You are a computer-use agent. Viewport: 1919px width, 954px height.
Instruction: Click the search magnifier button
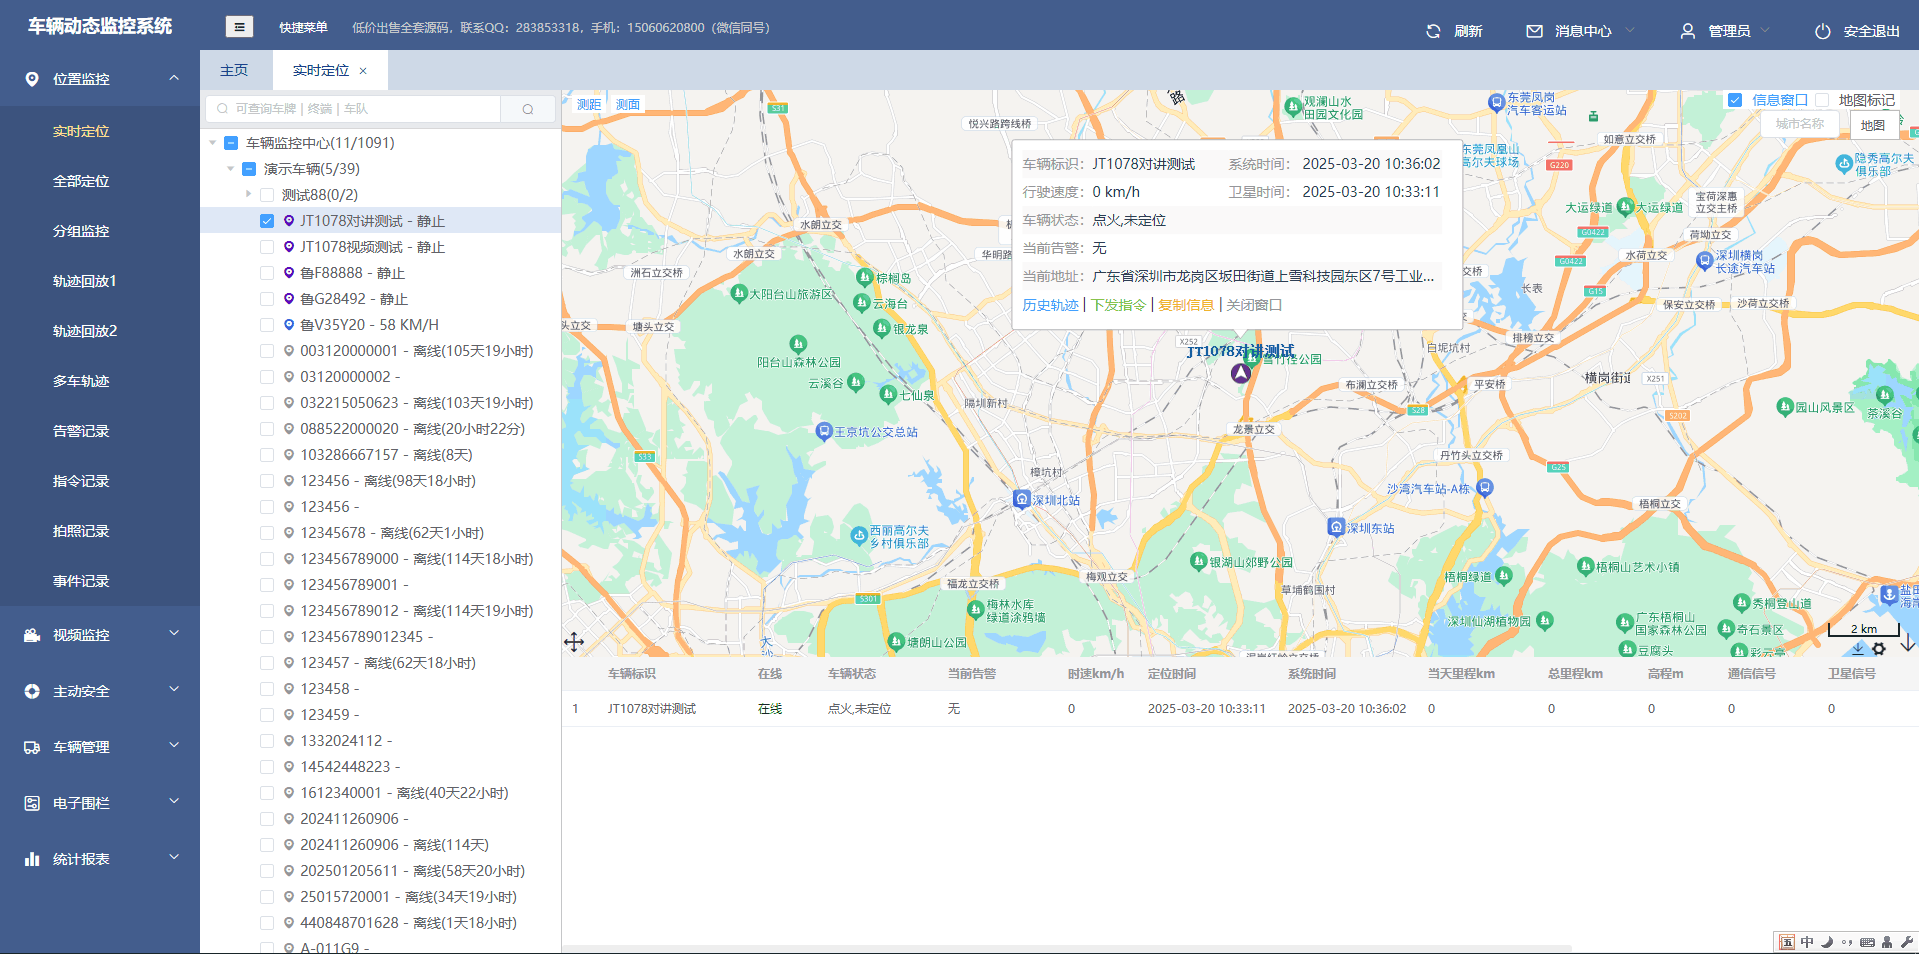[x=528, y=109]
